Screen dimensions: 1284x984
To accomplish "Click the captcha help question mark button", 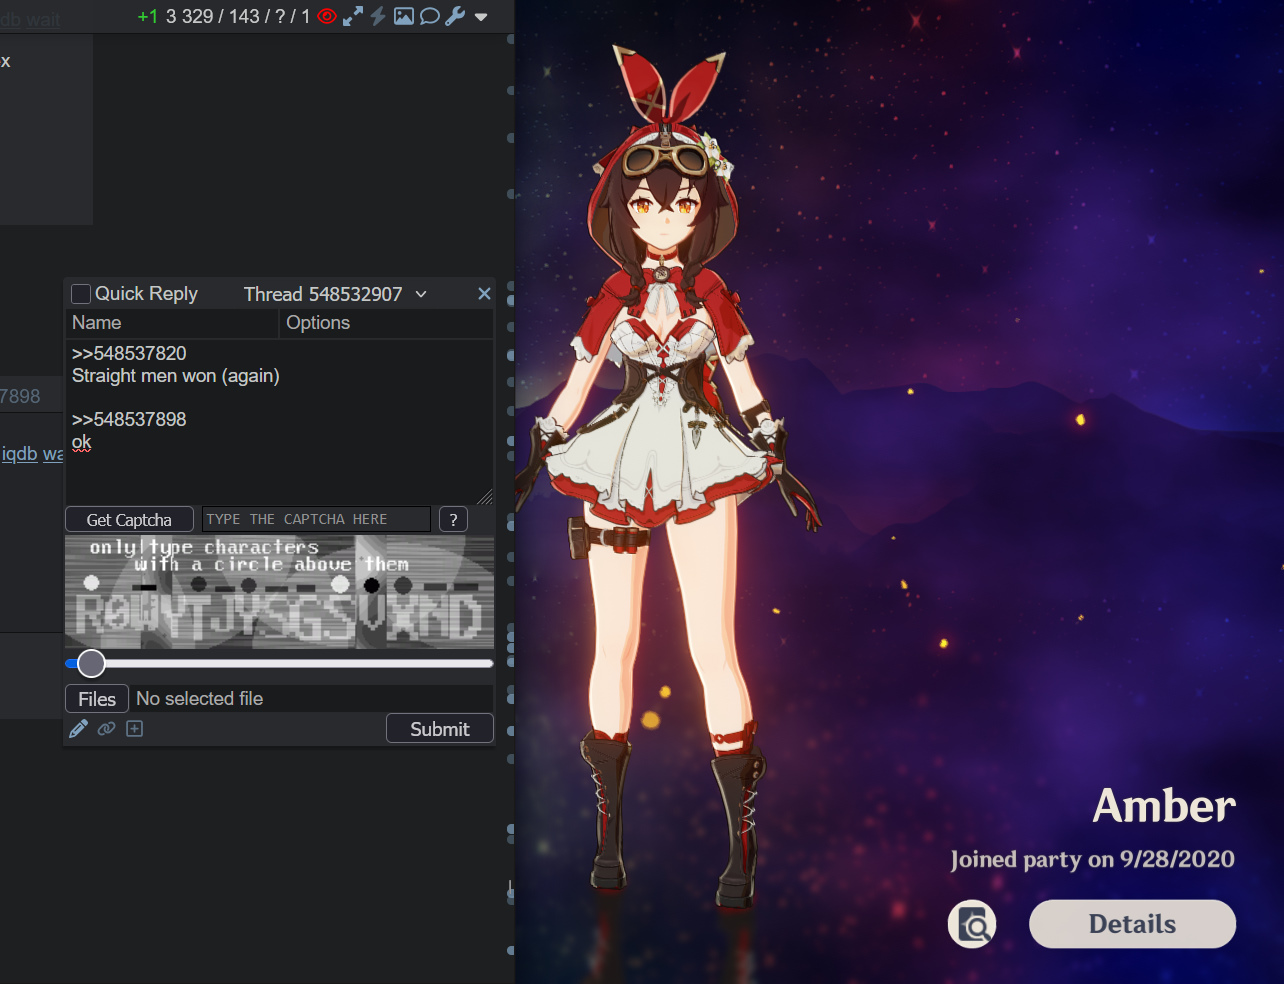I will pyautogui.click(x=453, y=520).
